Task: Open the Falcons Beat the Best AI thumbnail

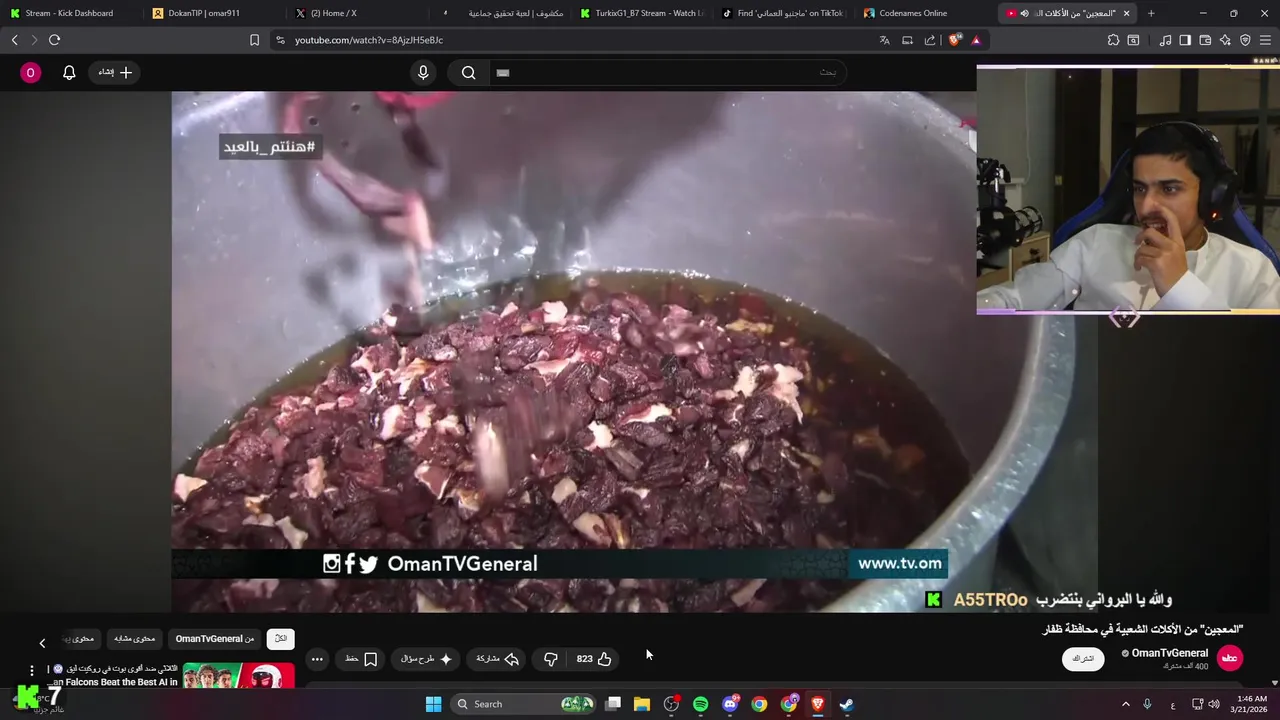Action: [x=238, y=676]
